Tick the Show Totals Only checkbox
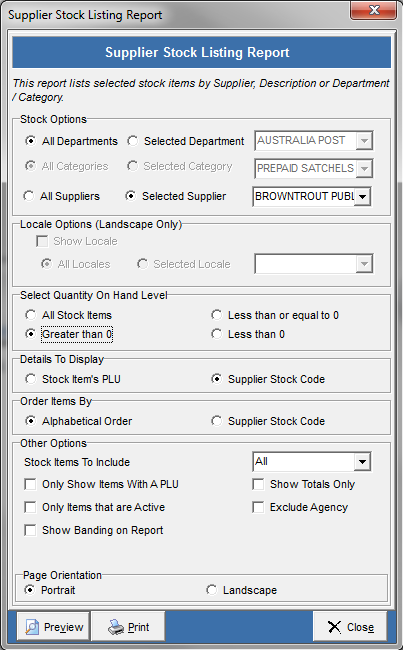403x650 pixels. 258,484
